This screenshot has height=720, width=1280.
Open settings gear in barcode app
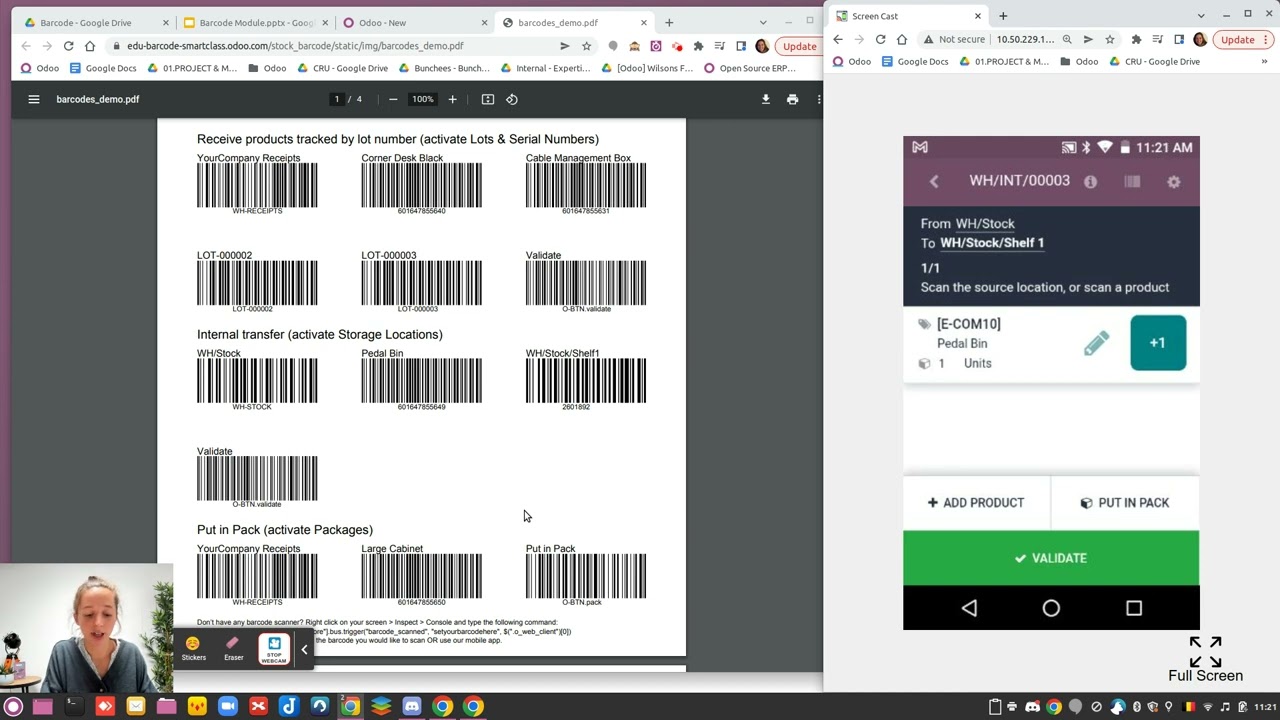(x=1174, y=182)
